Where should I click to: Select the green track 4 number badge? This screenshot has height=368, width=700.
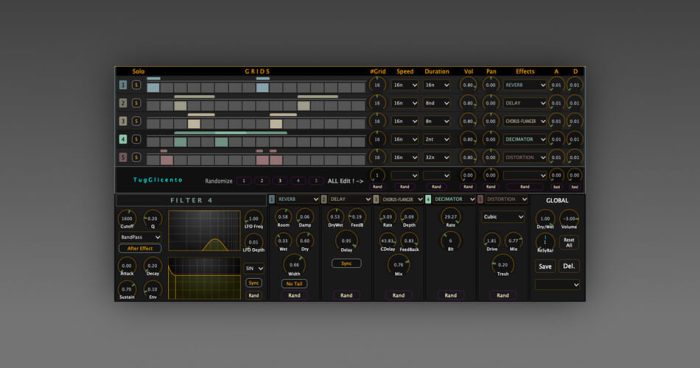tap(123, 139)
